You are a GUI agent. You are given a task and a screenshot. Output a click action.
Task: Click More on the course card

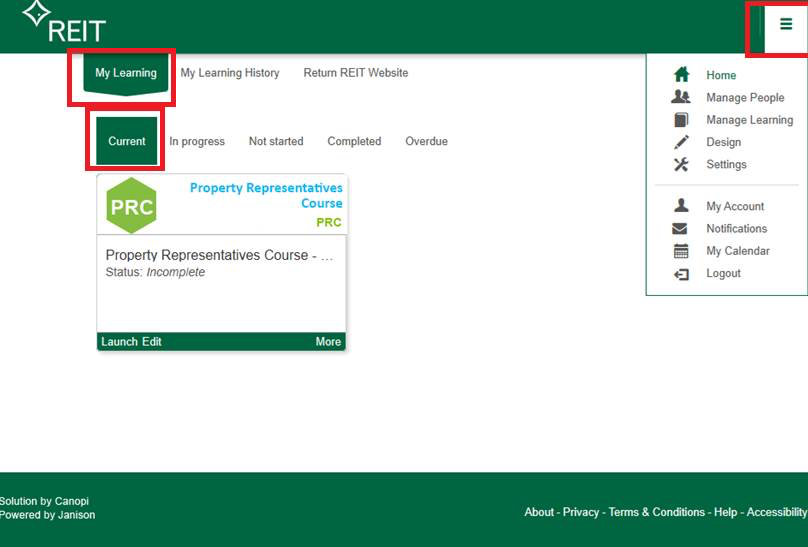click(328, 341)
